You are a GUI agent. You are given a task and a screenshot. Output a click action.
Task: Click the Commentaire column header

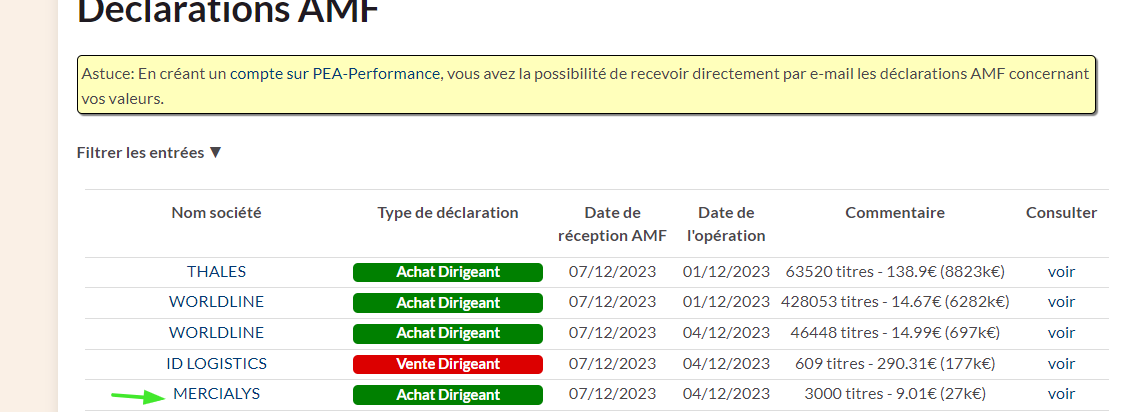(895, 213)
